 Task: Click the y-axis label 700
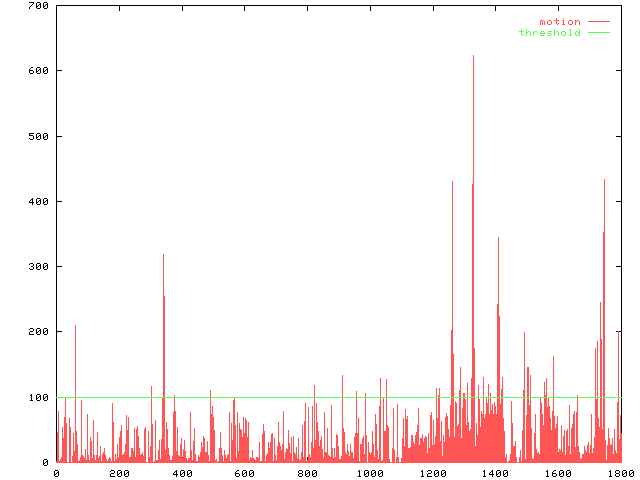point(39,6)
